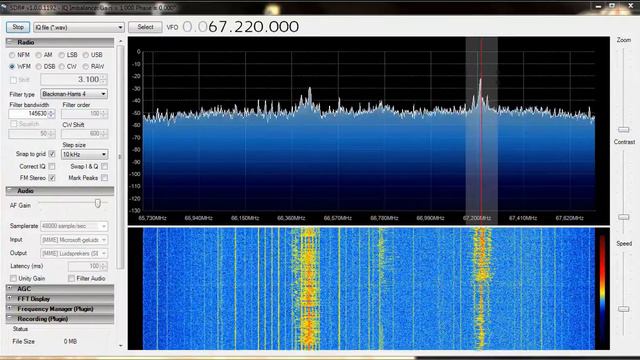The width and height of the screenshot is (640, 360).
Task: Click the File Size 0 MB value
Action: (x=70, y=341)
